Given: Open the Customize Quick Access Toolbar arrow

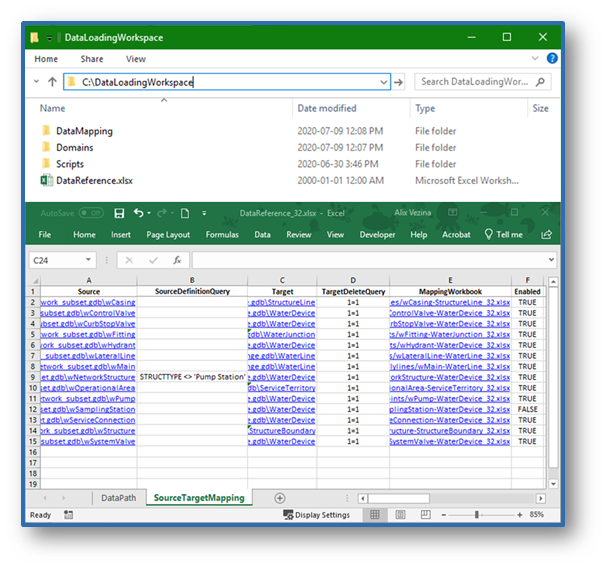Looking at the screenshot, I should click(204, 213).
